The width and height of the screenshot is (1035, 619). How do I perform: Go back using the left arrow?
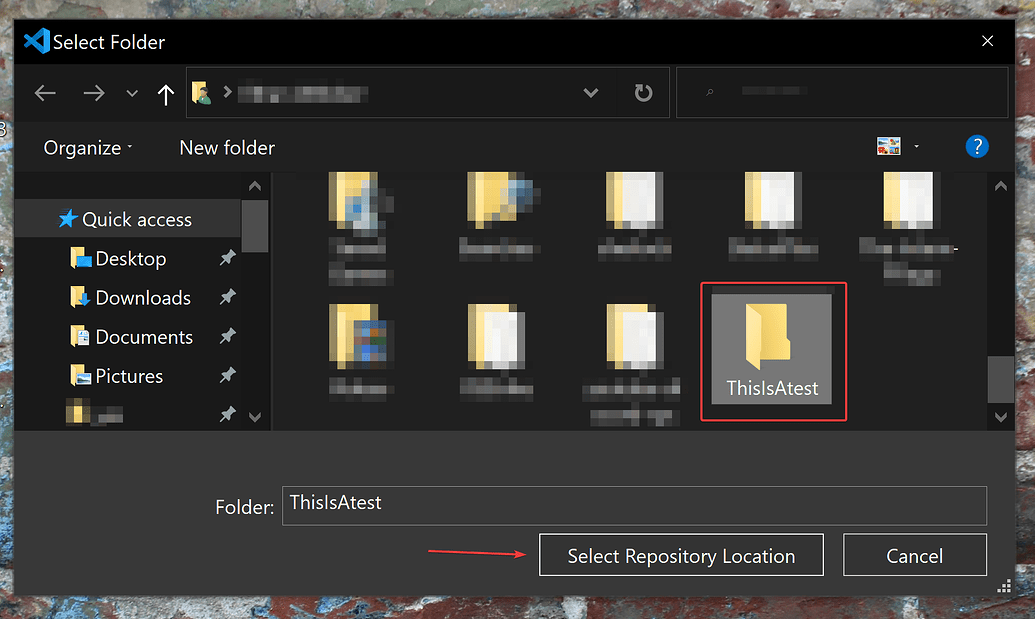point(45,93)
